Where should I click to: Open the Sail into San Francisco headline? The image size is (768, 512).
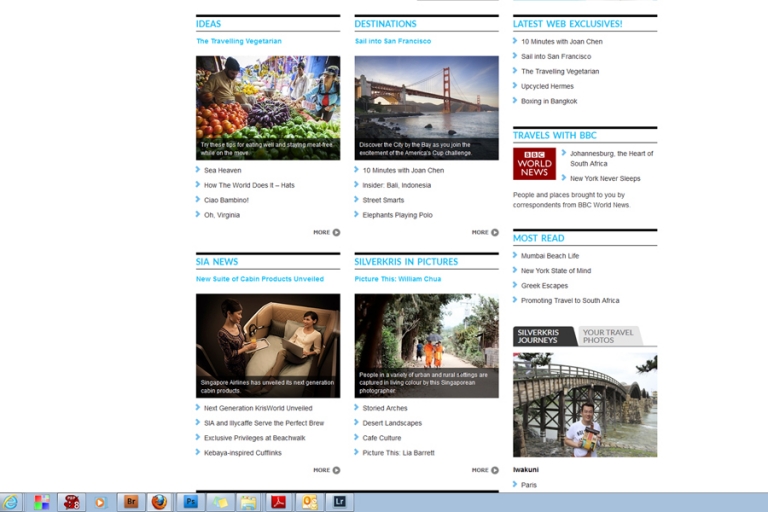coord(393,41)
